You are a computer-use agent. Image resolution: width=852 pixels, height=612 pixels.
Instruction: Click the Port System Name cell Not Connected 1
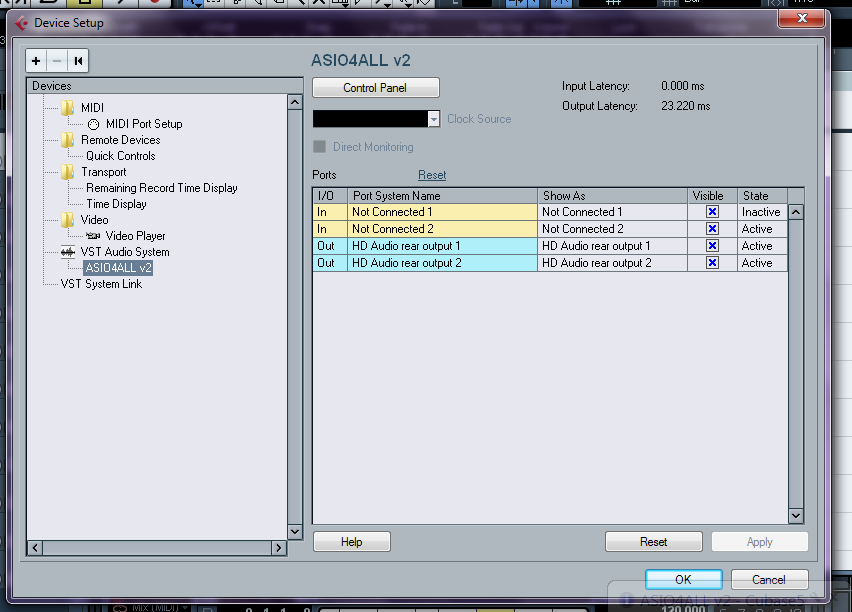click(442, 212)
